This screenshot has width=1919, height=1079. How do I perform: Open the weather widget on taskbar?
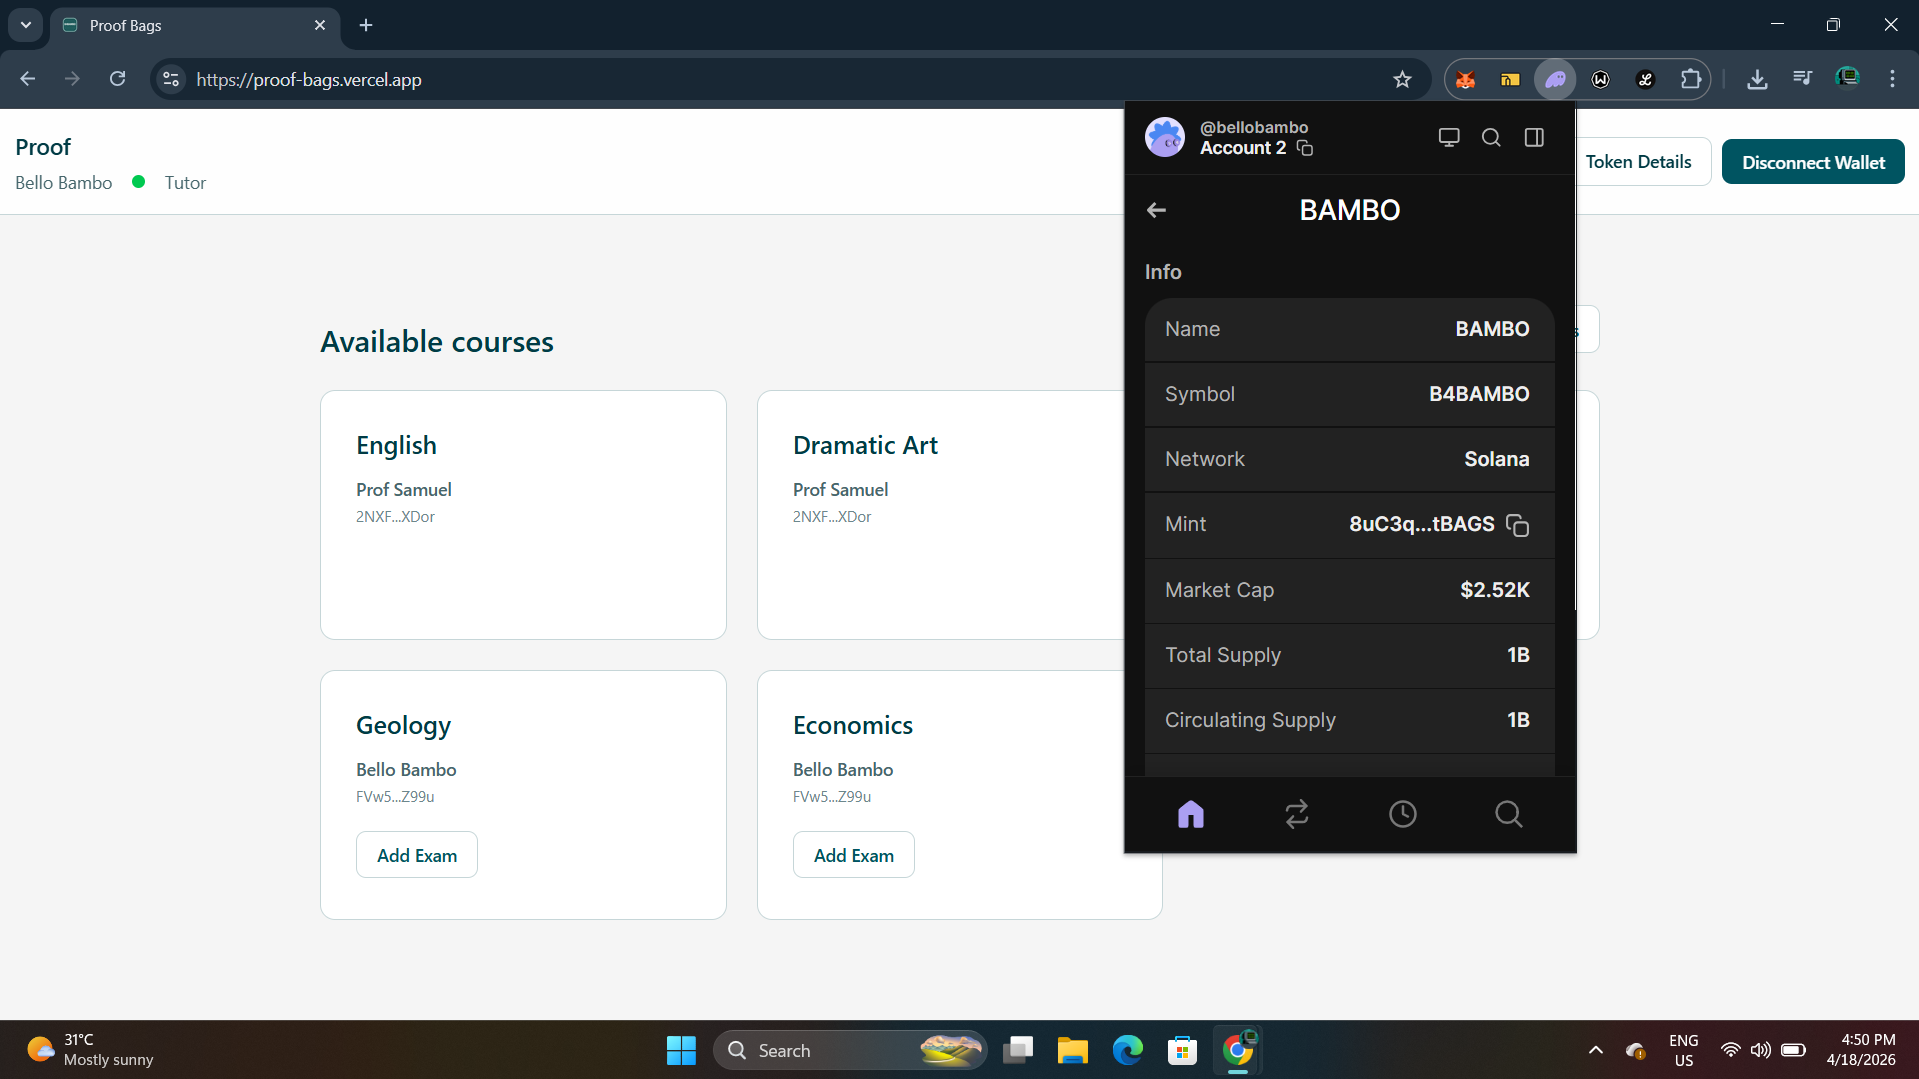click(x=90, y=1050)
